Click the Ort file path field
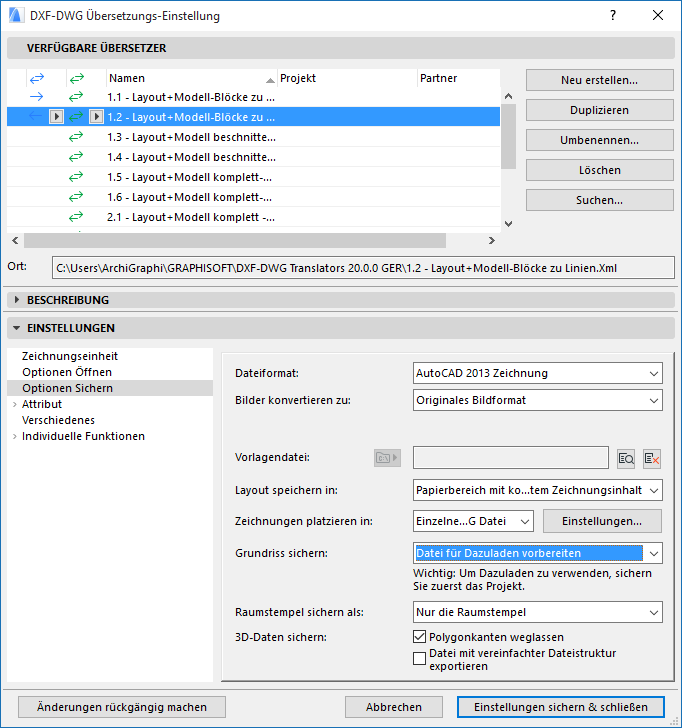Viewport: 682px width, 728px height. tap(363, 268)
